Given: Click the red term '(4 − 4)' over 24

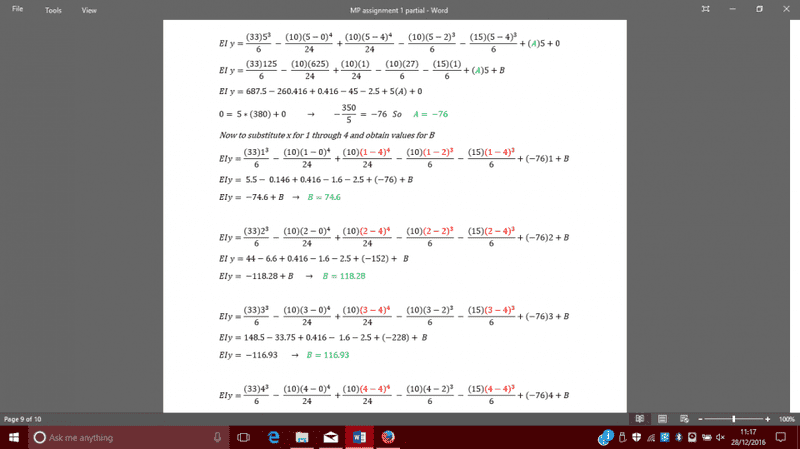Looking at the screenshot, I should coord(375,389).
